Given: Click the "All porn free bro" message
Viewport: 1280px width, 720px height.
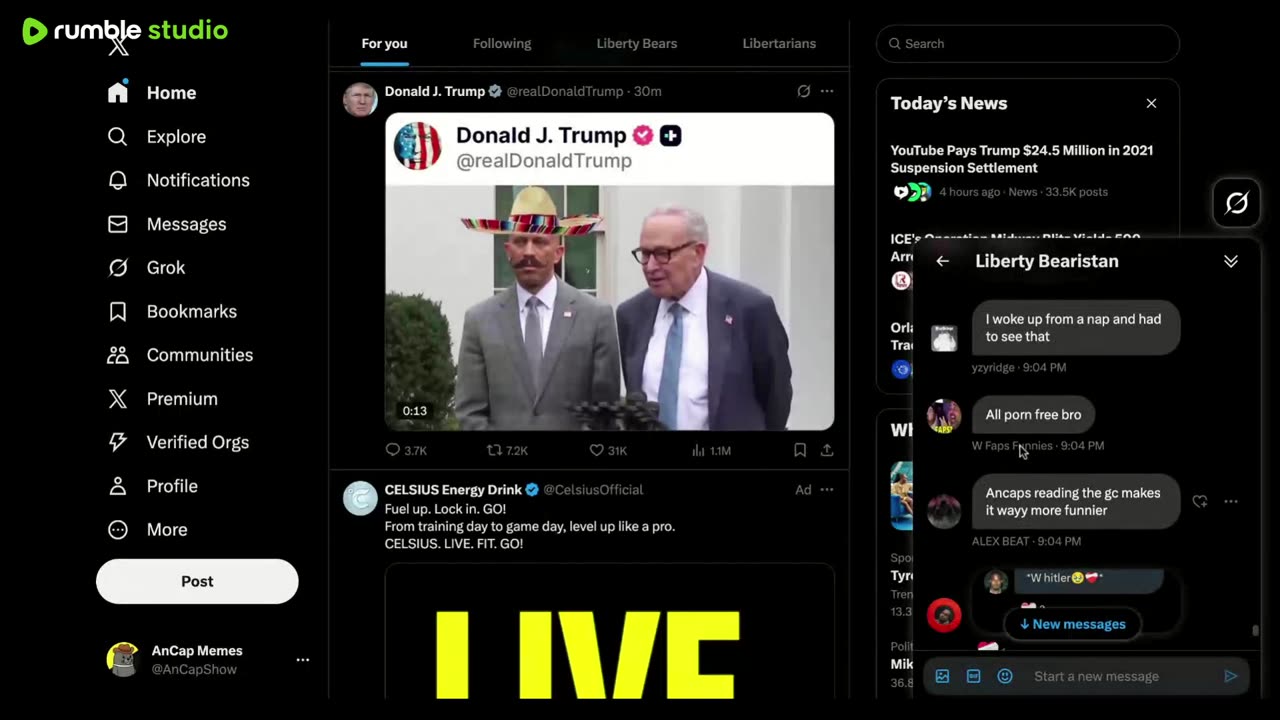Looking at the screenshot, I should click(x=1033, y=415).
